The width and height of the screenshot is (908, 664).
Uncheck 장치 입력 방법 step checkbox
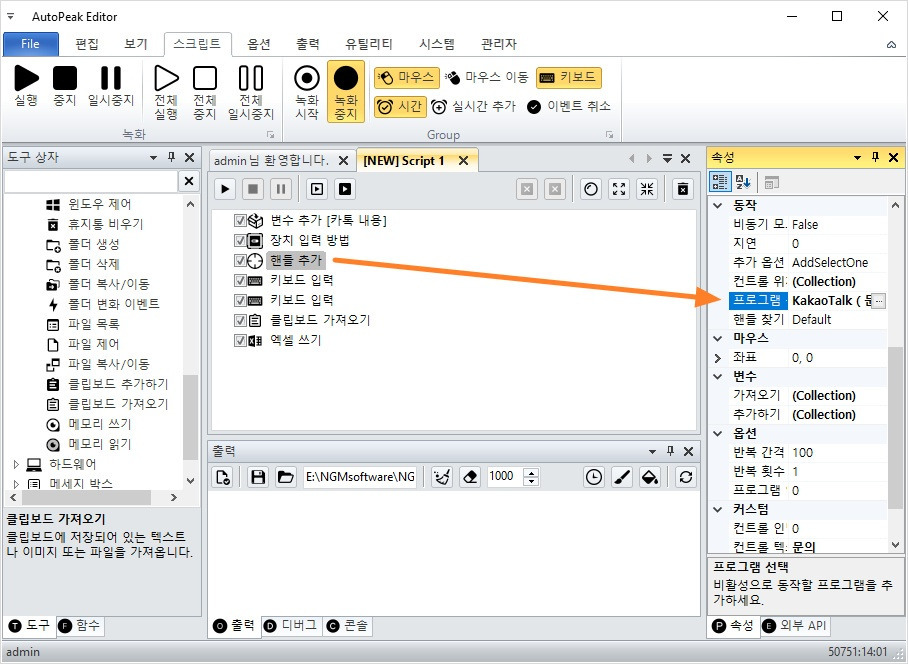click(240, 241)
